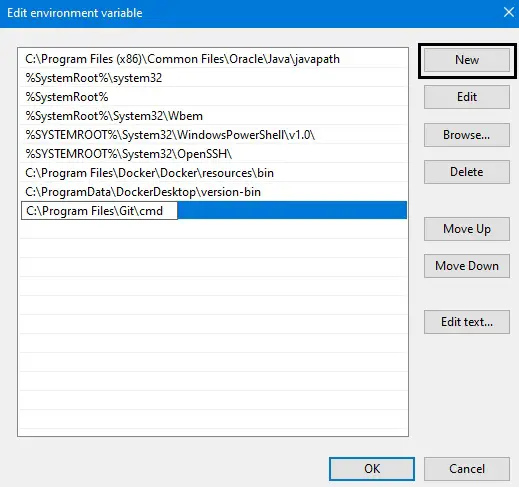Select the WindowsPowerShell v1.0 entry
Viewport: 519px width, 487px height.
(213, 135)
